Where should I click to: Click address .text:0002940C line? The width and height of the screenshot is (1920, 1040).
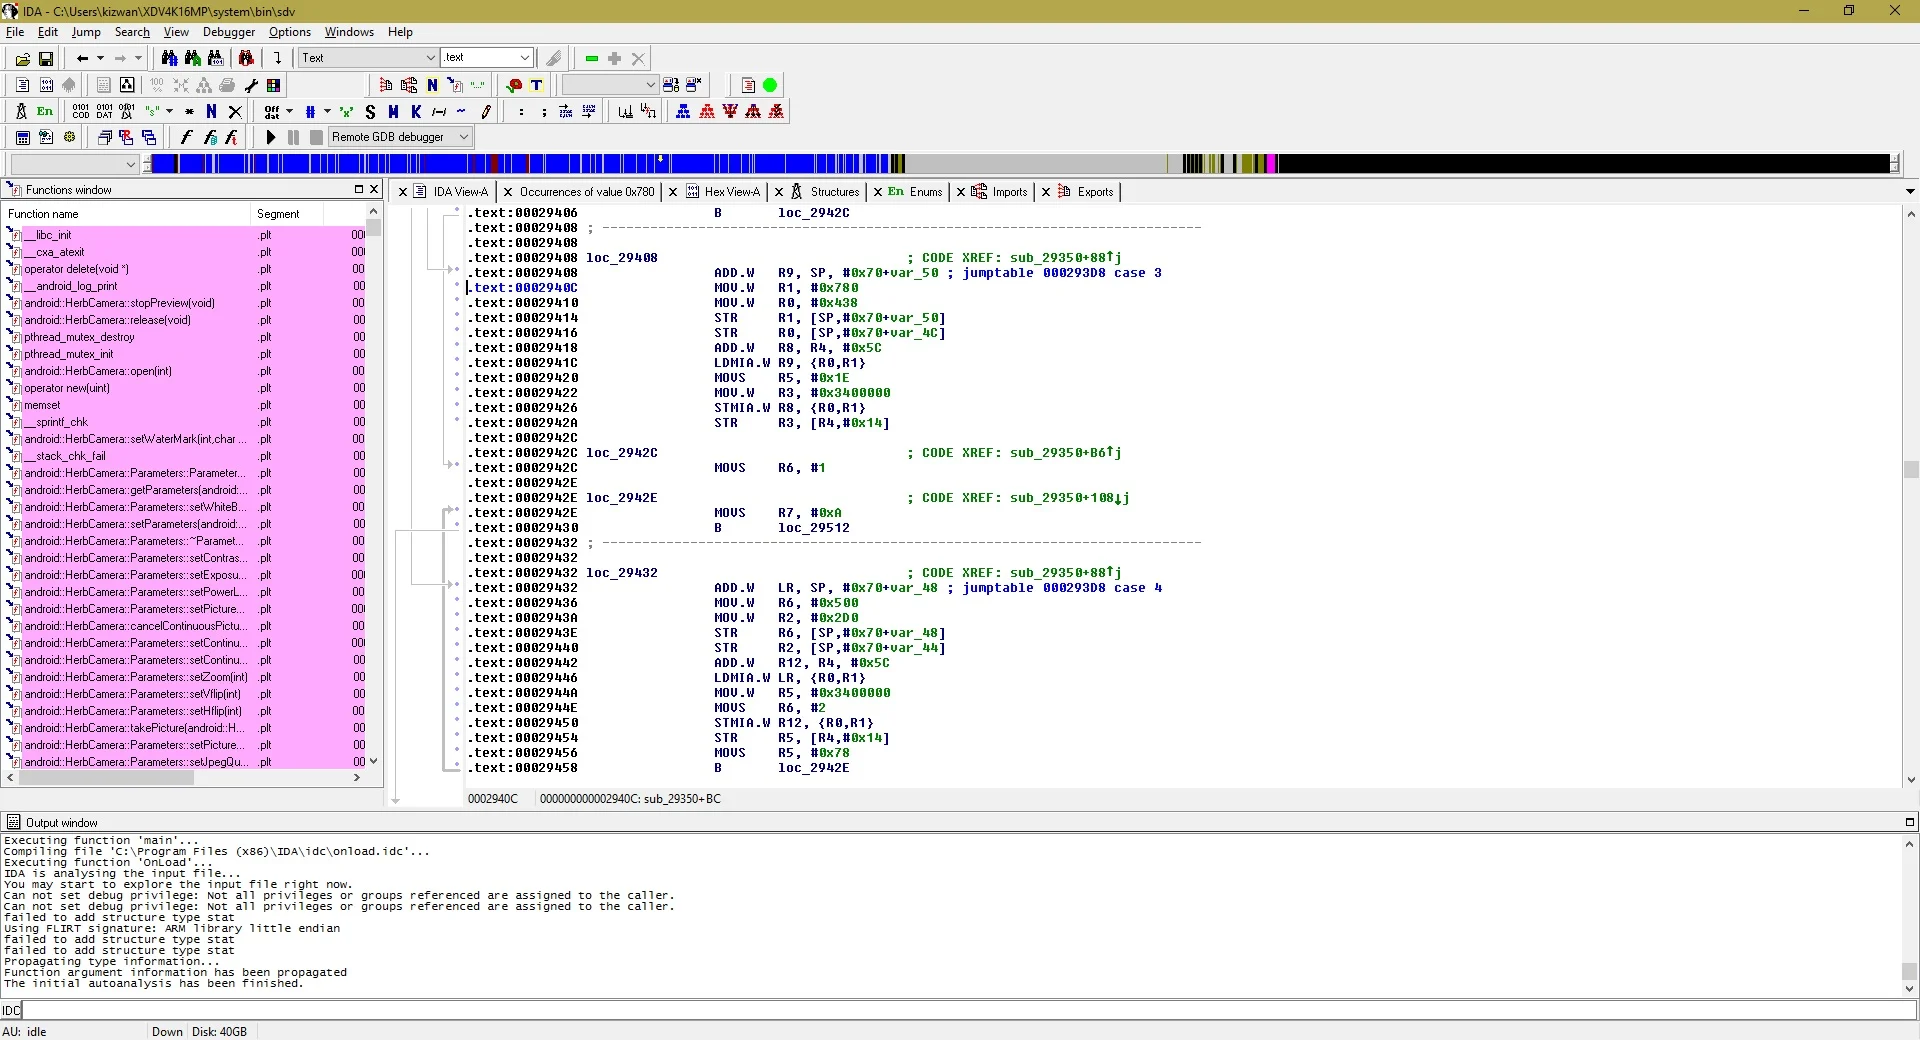click(x=524, y=288)
